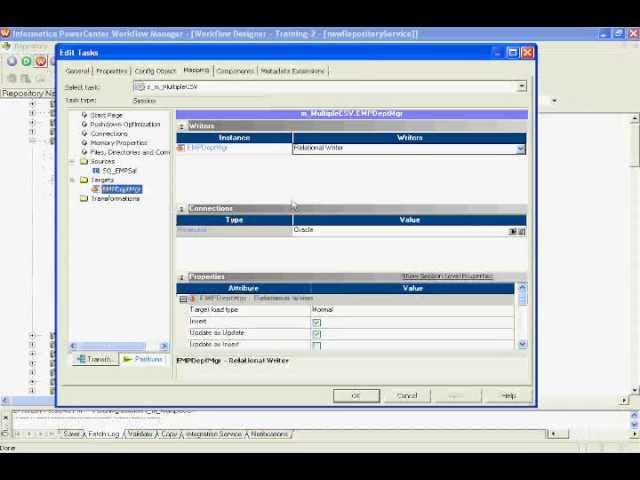Select Transformations in the tree
Screen dimensions: 640x480
[x=115, y=198]
